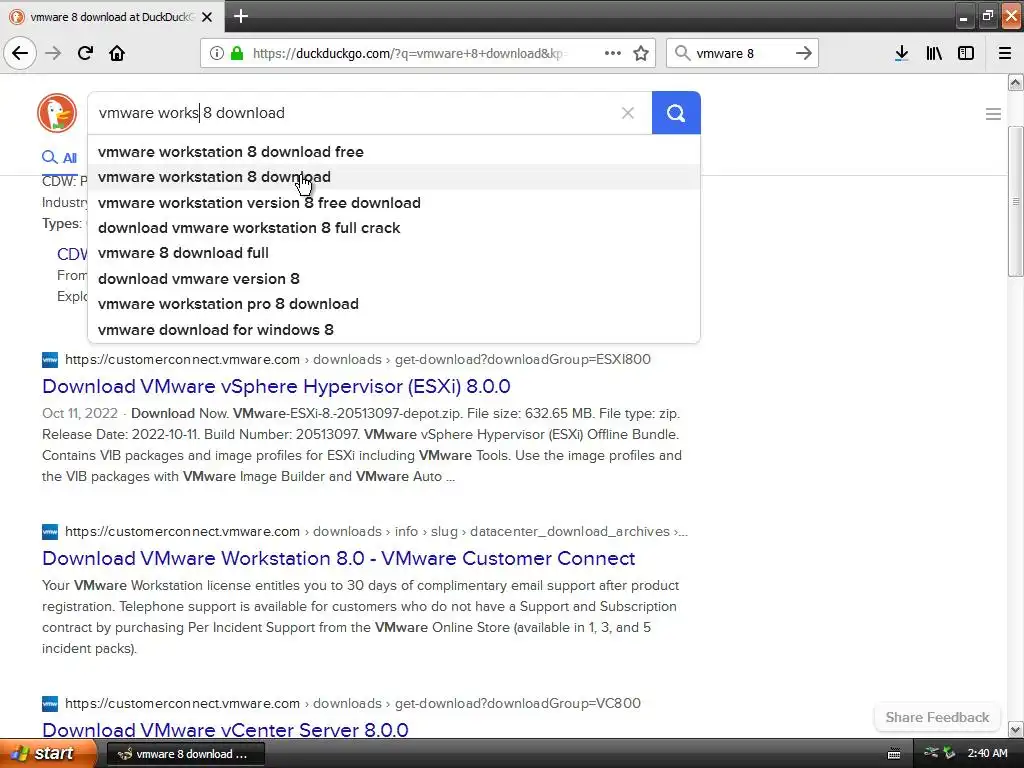Screen dimensions: 1024x768
Task: Show site information icon in address bar
Action: pos(217,54)
